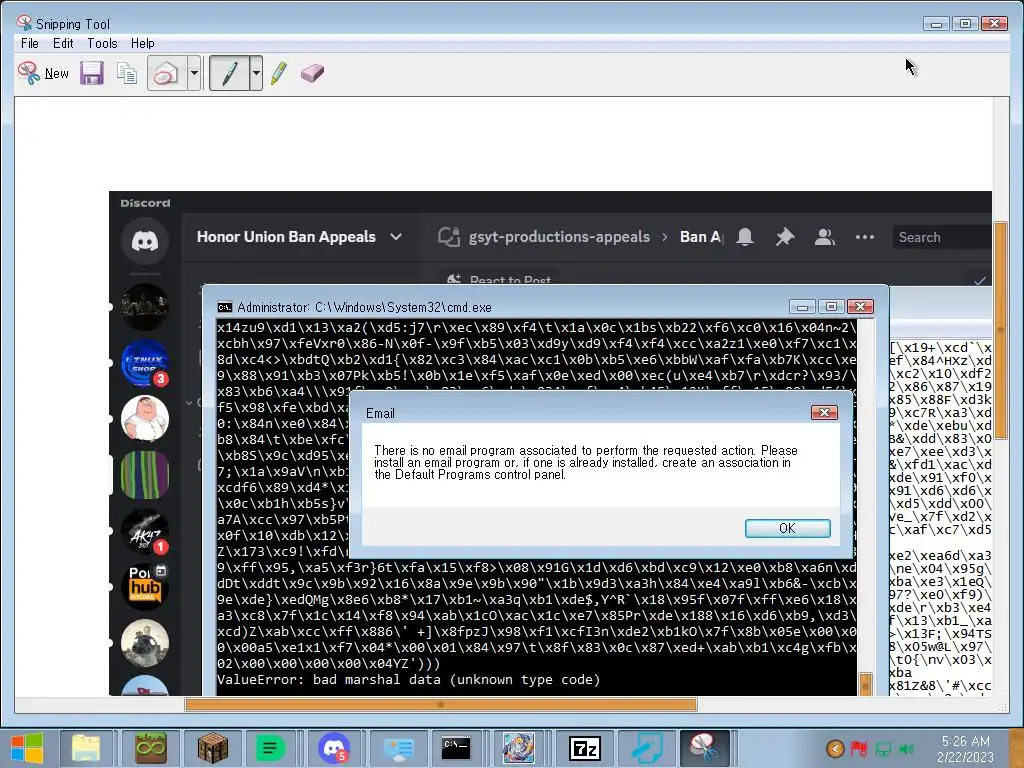Click gsyt-productions-appeals channel name
The image size is (1024, 768).
coord(559,237)
